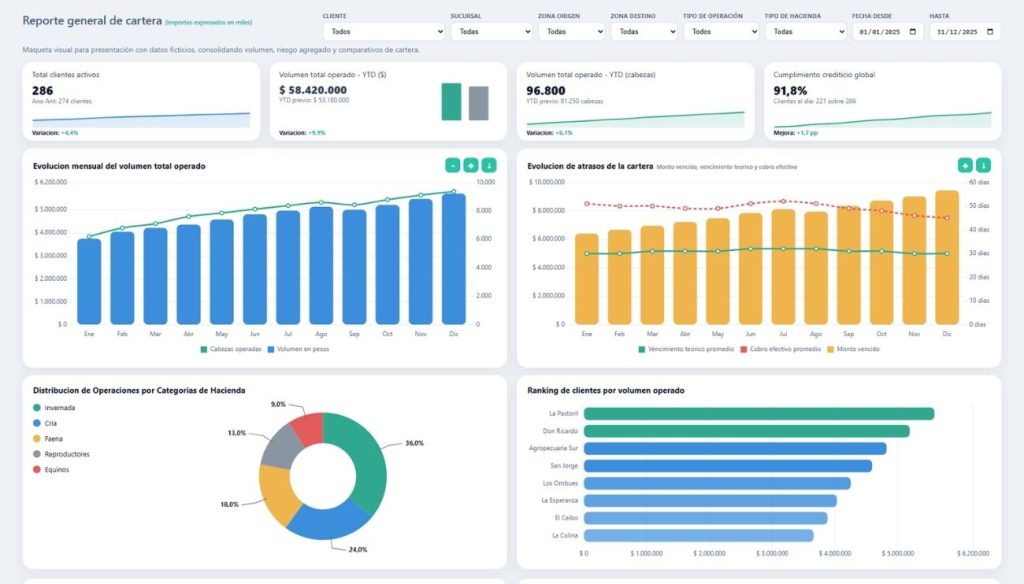This screenshot has height=584, width=1024.
Task: Click the plus icon on monthly volume chart
Action: tap(471, 165)
